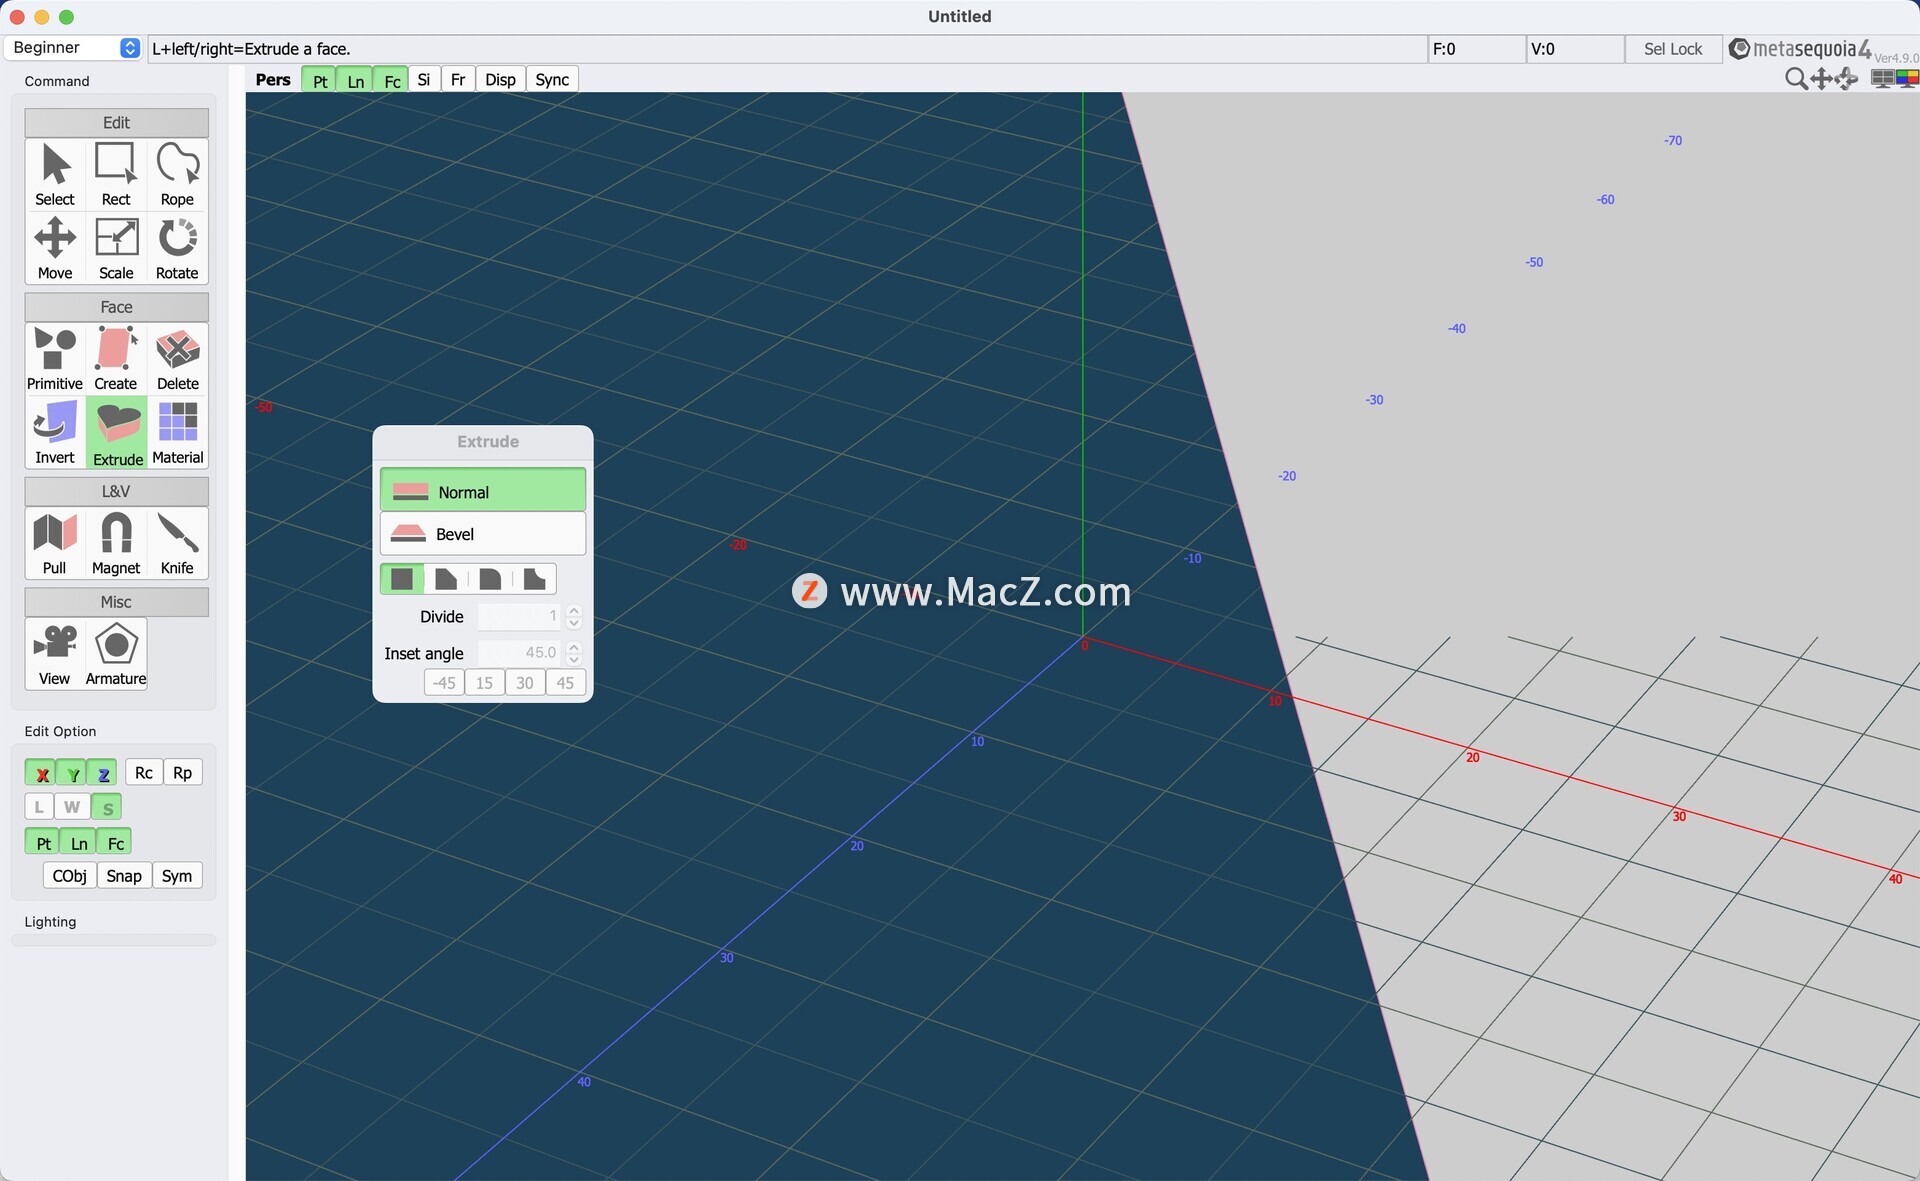
Task: Open the Material tool
Action: coord(178,432)
